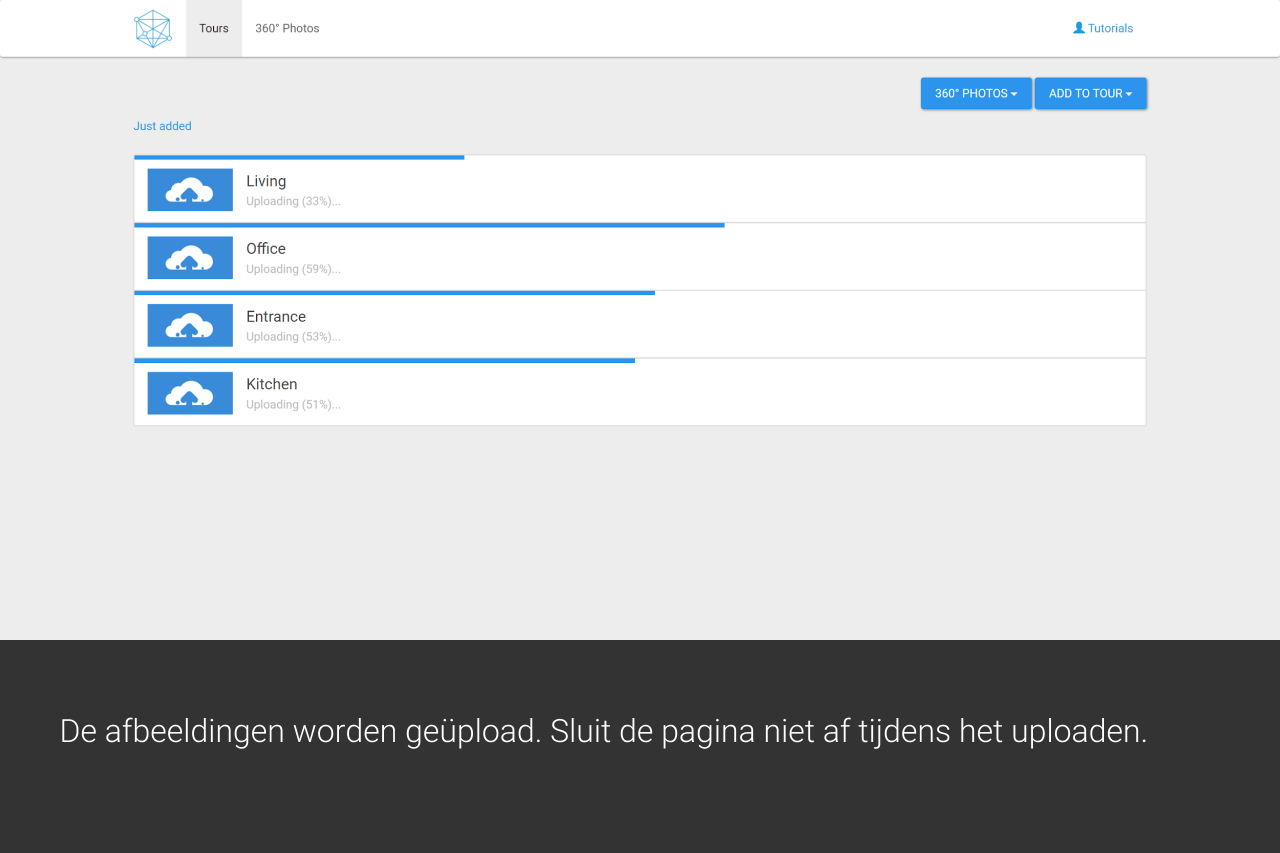Expand the ADD TO TOUR dropdown
Image resolution: width=1280 pixels, height=853 pixels.
(1090, 93)
